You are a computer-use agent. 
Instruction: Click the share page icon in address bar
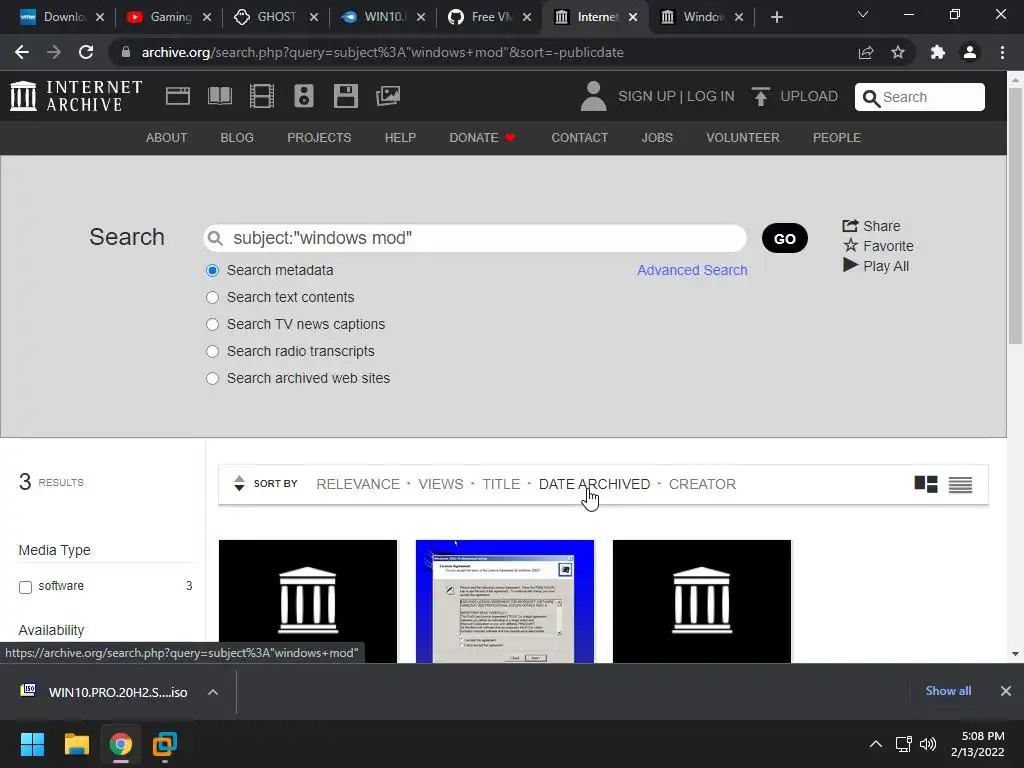coord(866,52)
